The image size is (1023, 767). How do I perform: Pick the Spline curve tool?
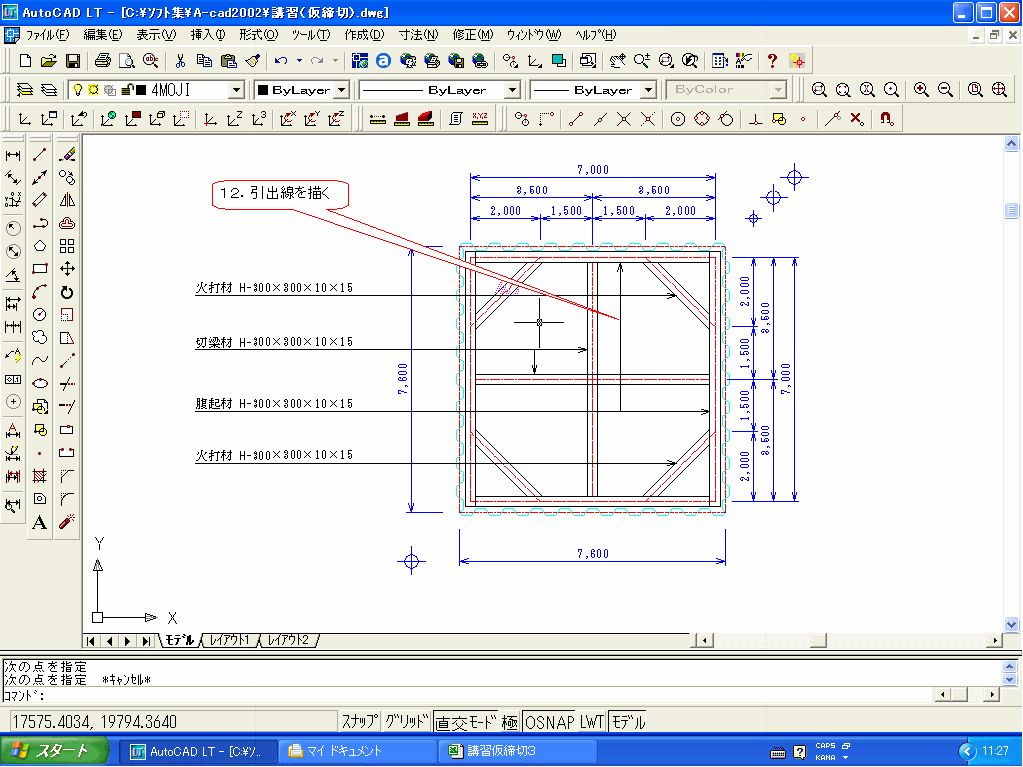click(x=40, y=360)
